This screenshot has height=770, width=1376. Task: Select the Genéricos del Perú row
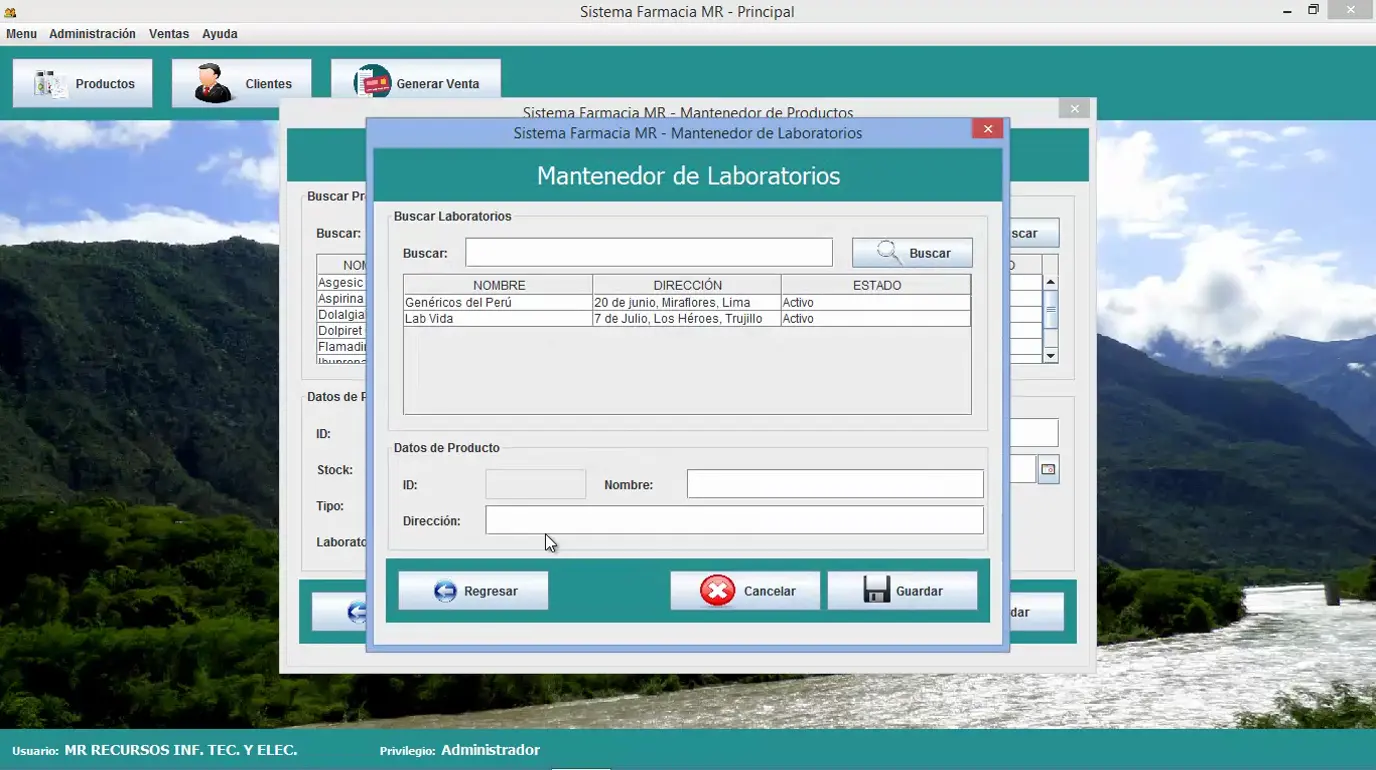point(497,302)
